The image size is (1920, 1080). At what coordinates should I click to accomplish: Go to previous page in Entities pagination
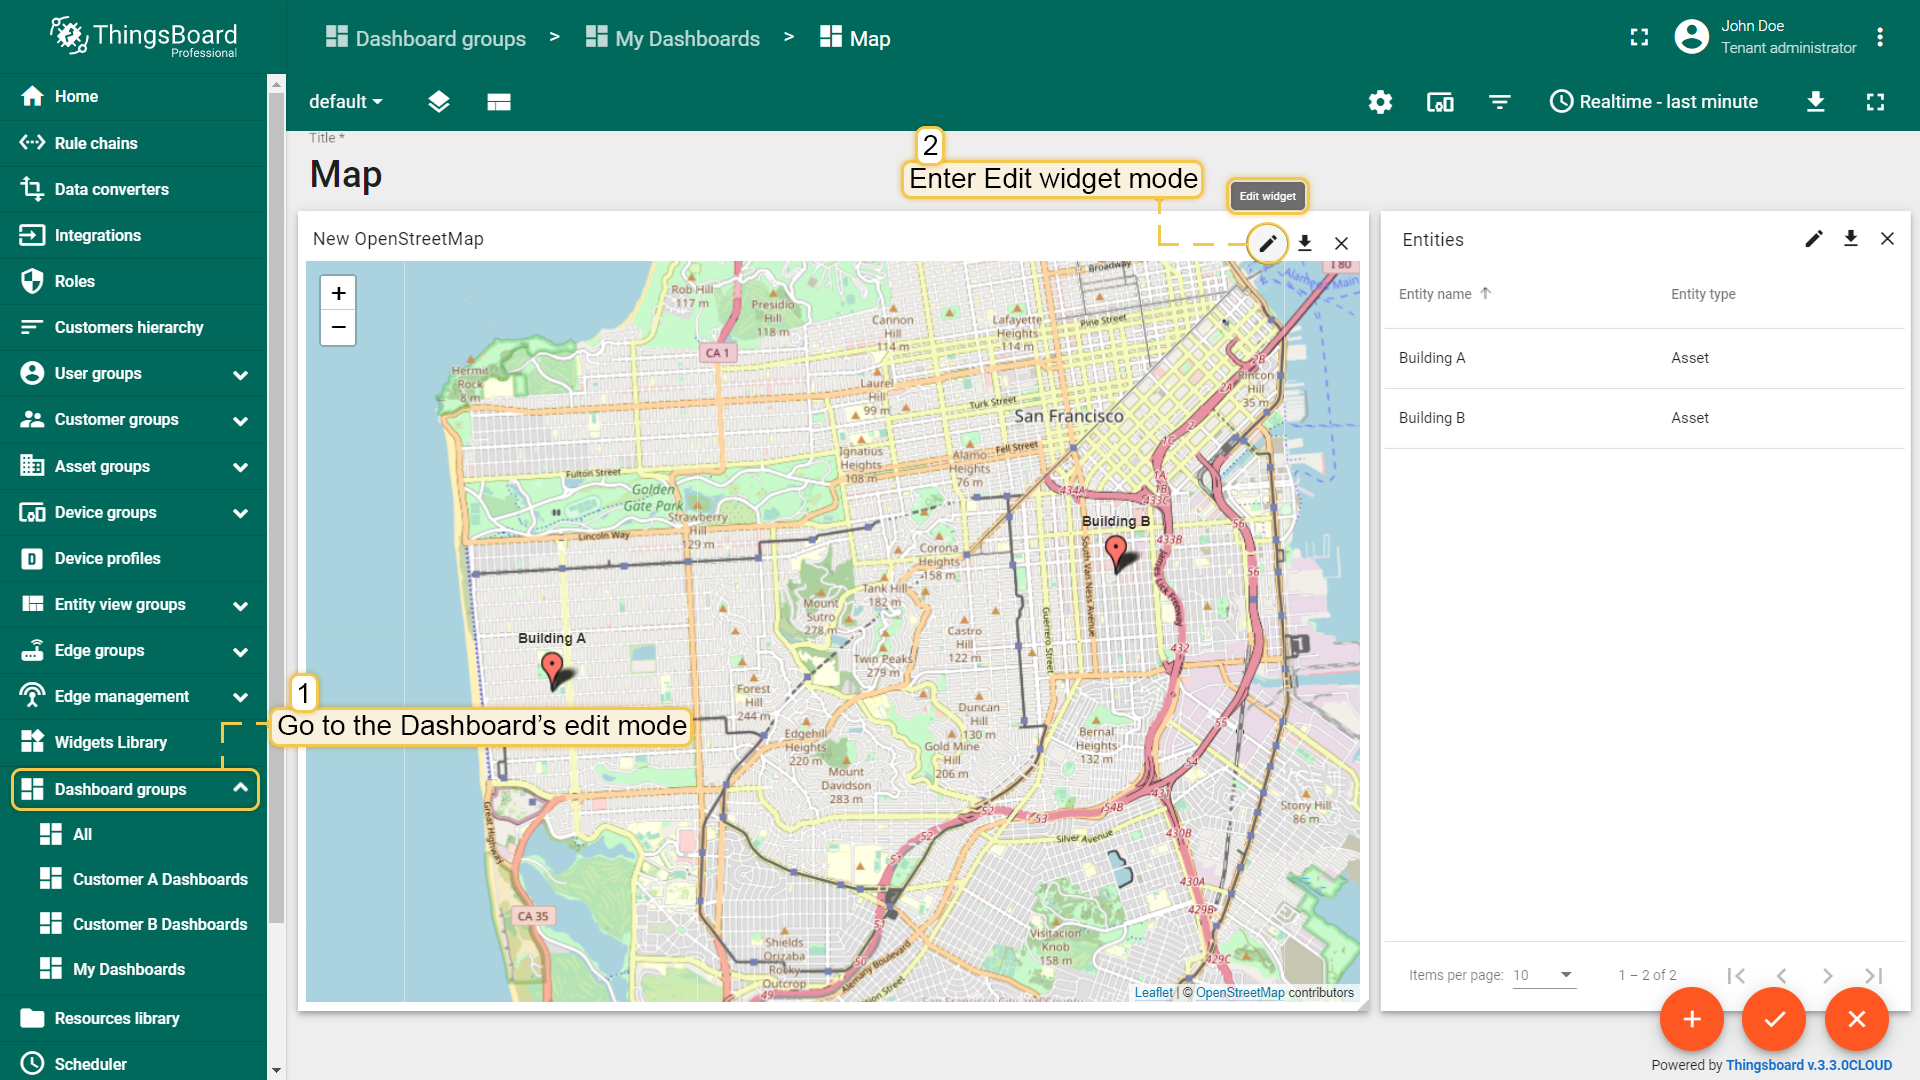1781,975
